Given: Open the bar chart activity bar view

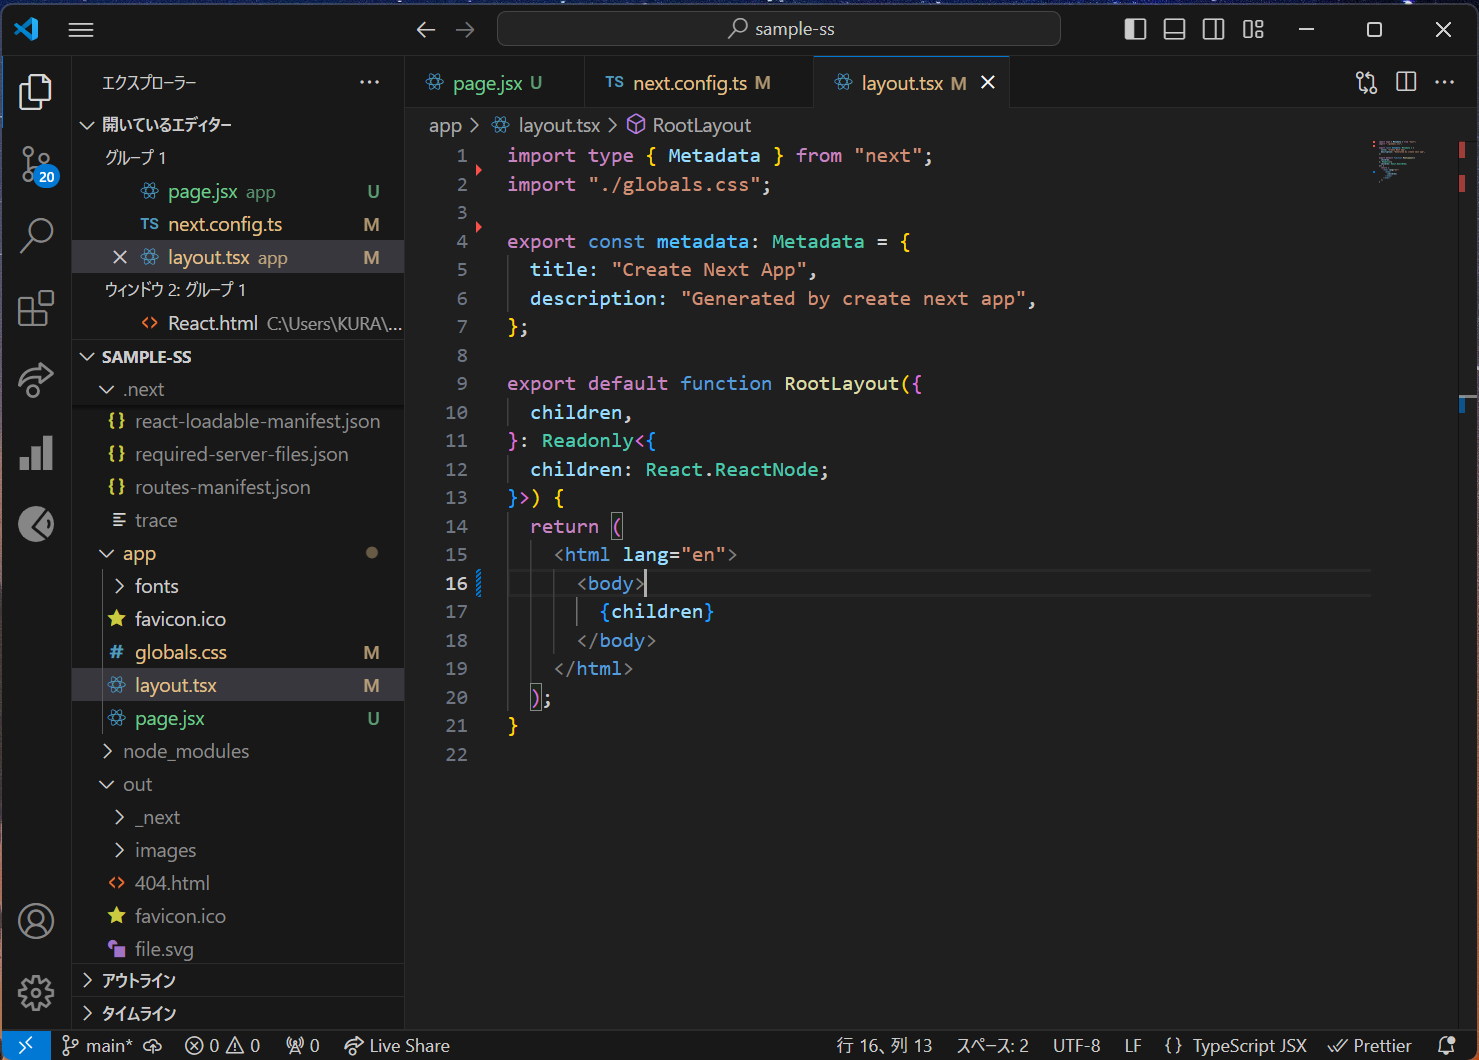Looking at the screenshot, I should (x=36, y=452).
